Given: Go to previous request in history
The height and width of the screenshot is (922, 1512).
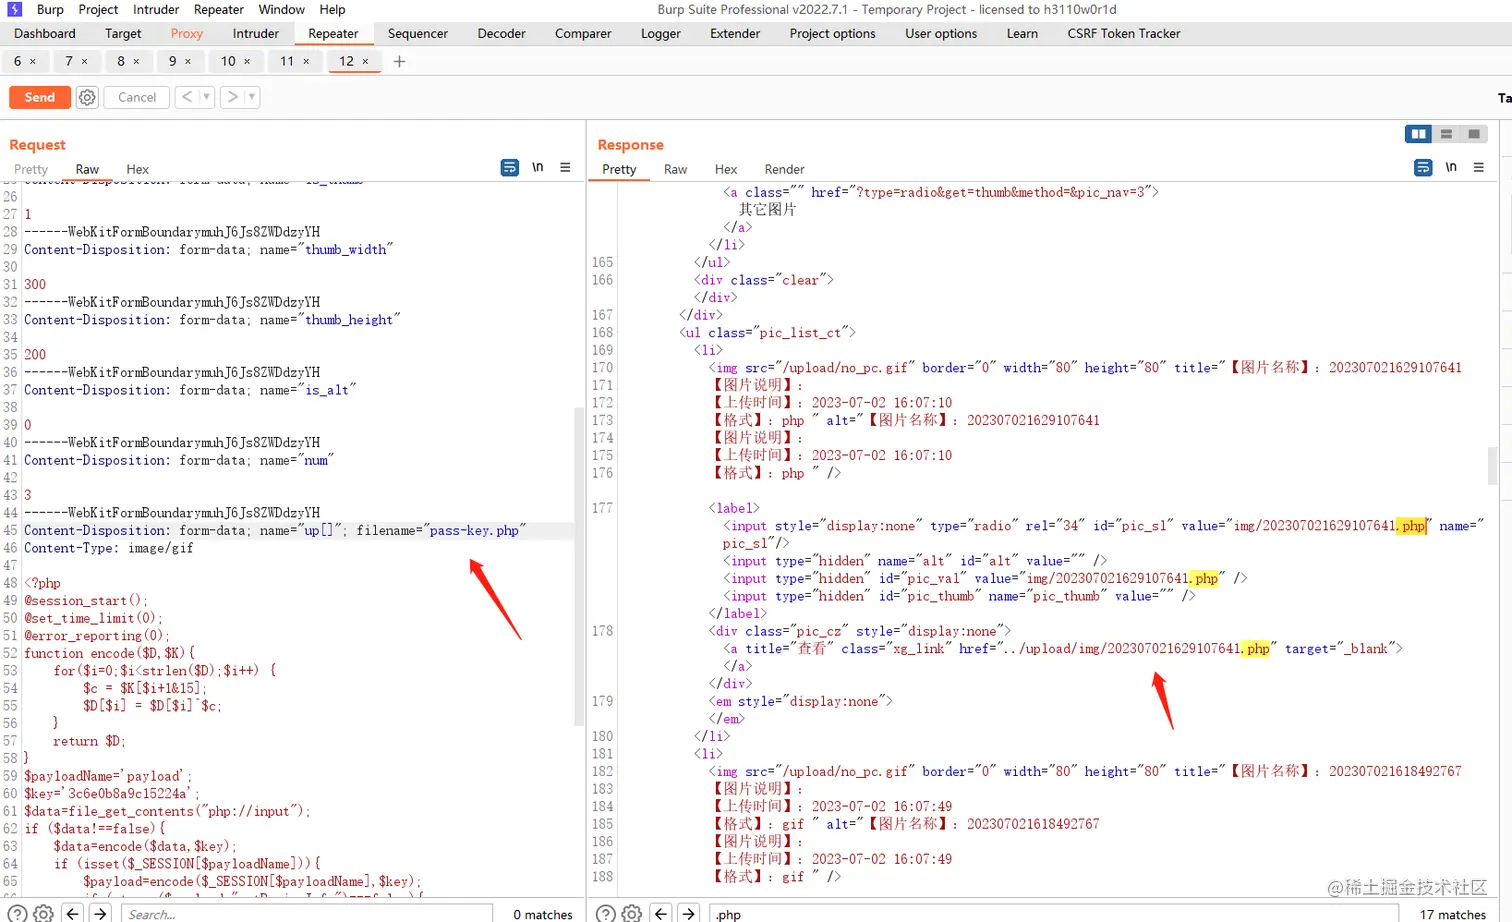Looking at the screenshot, I should click(x=187, y=97).
